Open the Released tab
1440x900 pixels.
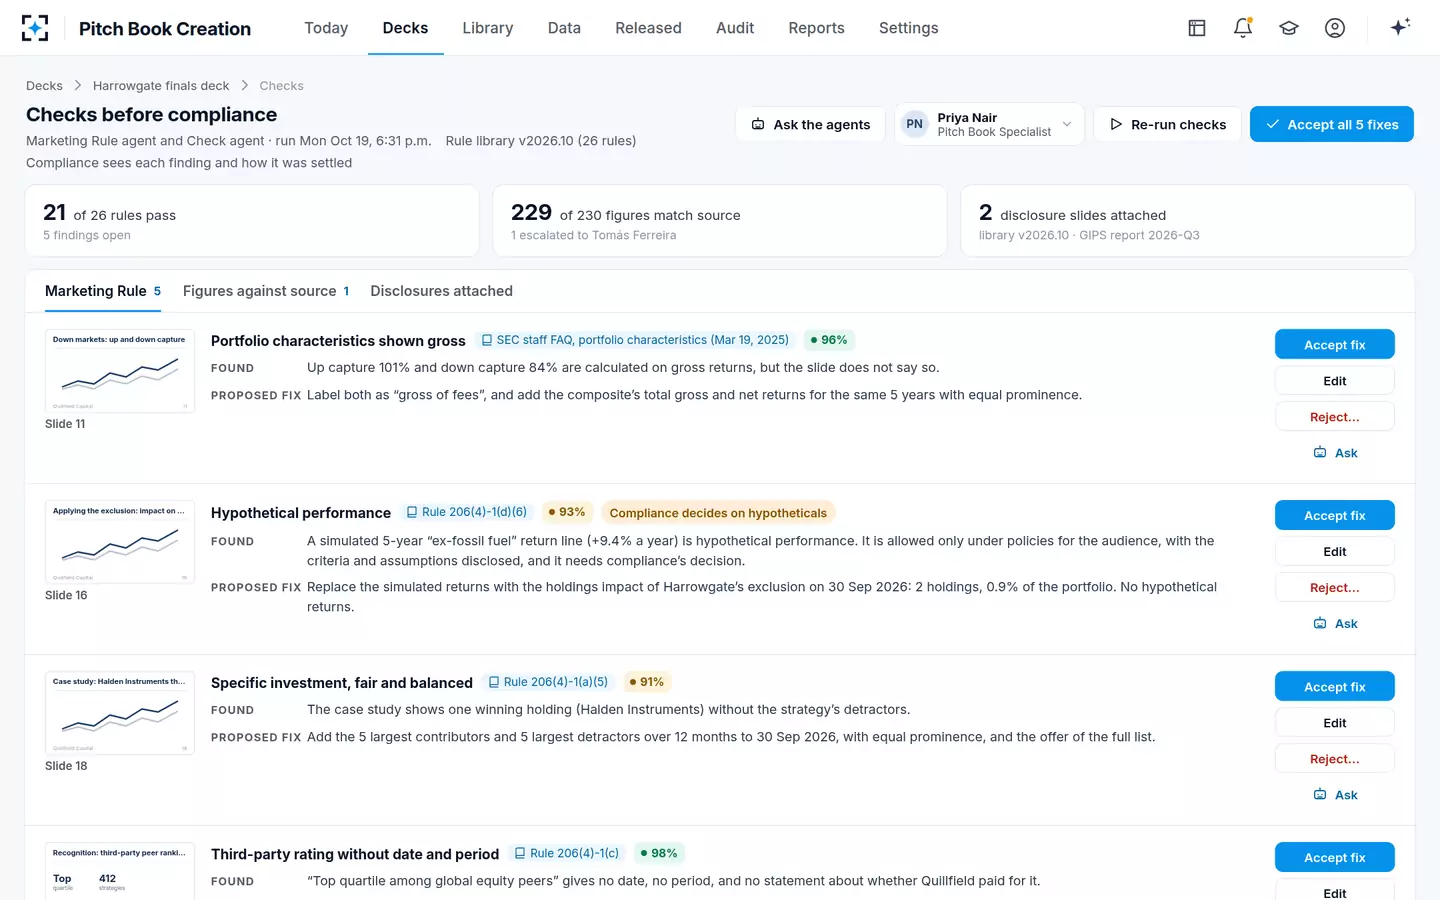tap(648, 28)
